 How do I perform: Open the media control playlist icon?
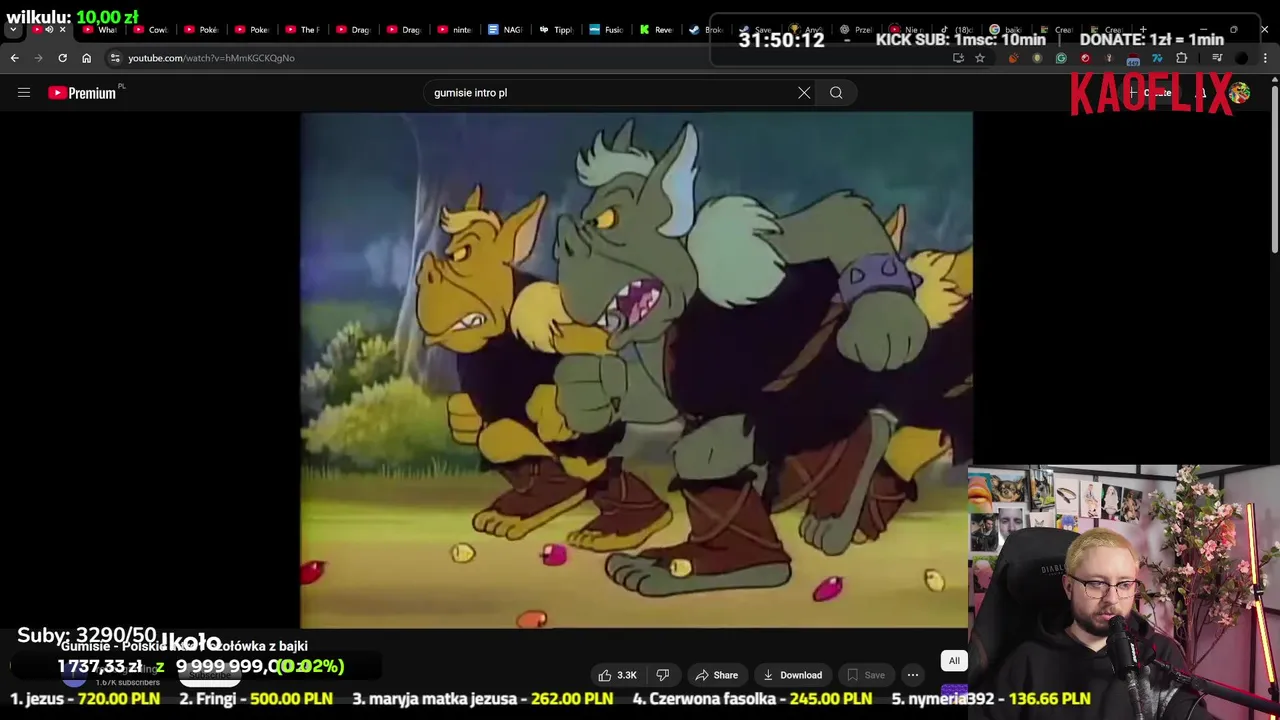[x=1217, y=58]
